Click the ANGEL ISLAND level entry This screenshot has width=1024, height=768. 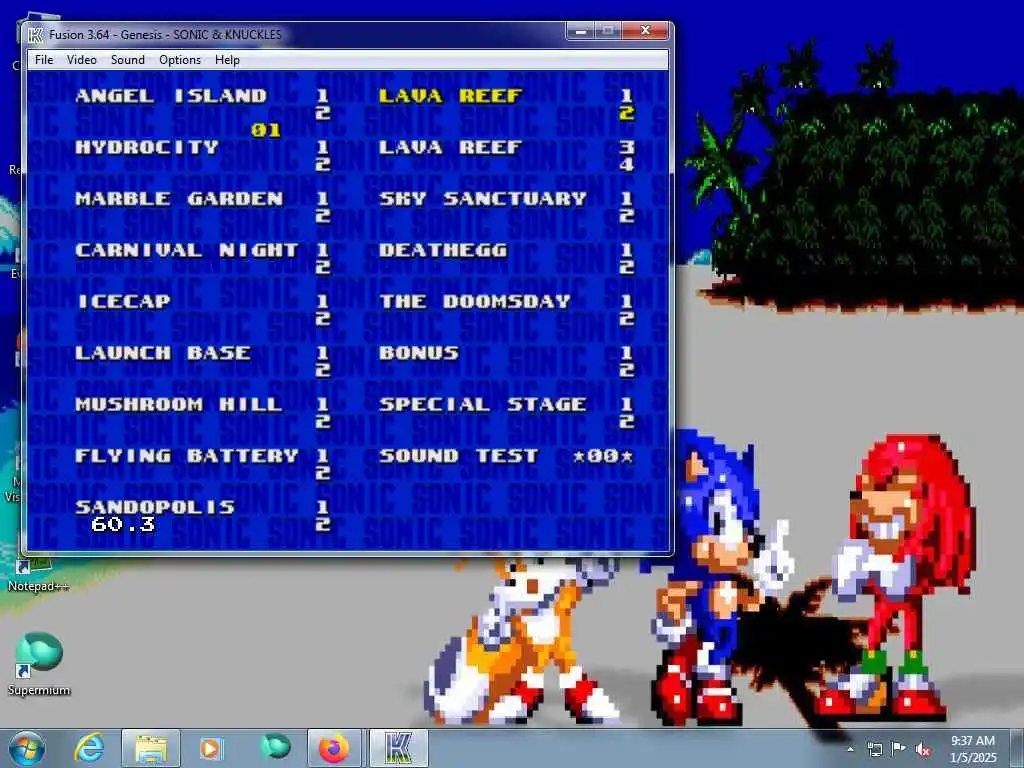pyautogui.click(x=171, y=96)
